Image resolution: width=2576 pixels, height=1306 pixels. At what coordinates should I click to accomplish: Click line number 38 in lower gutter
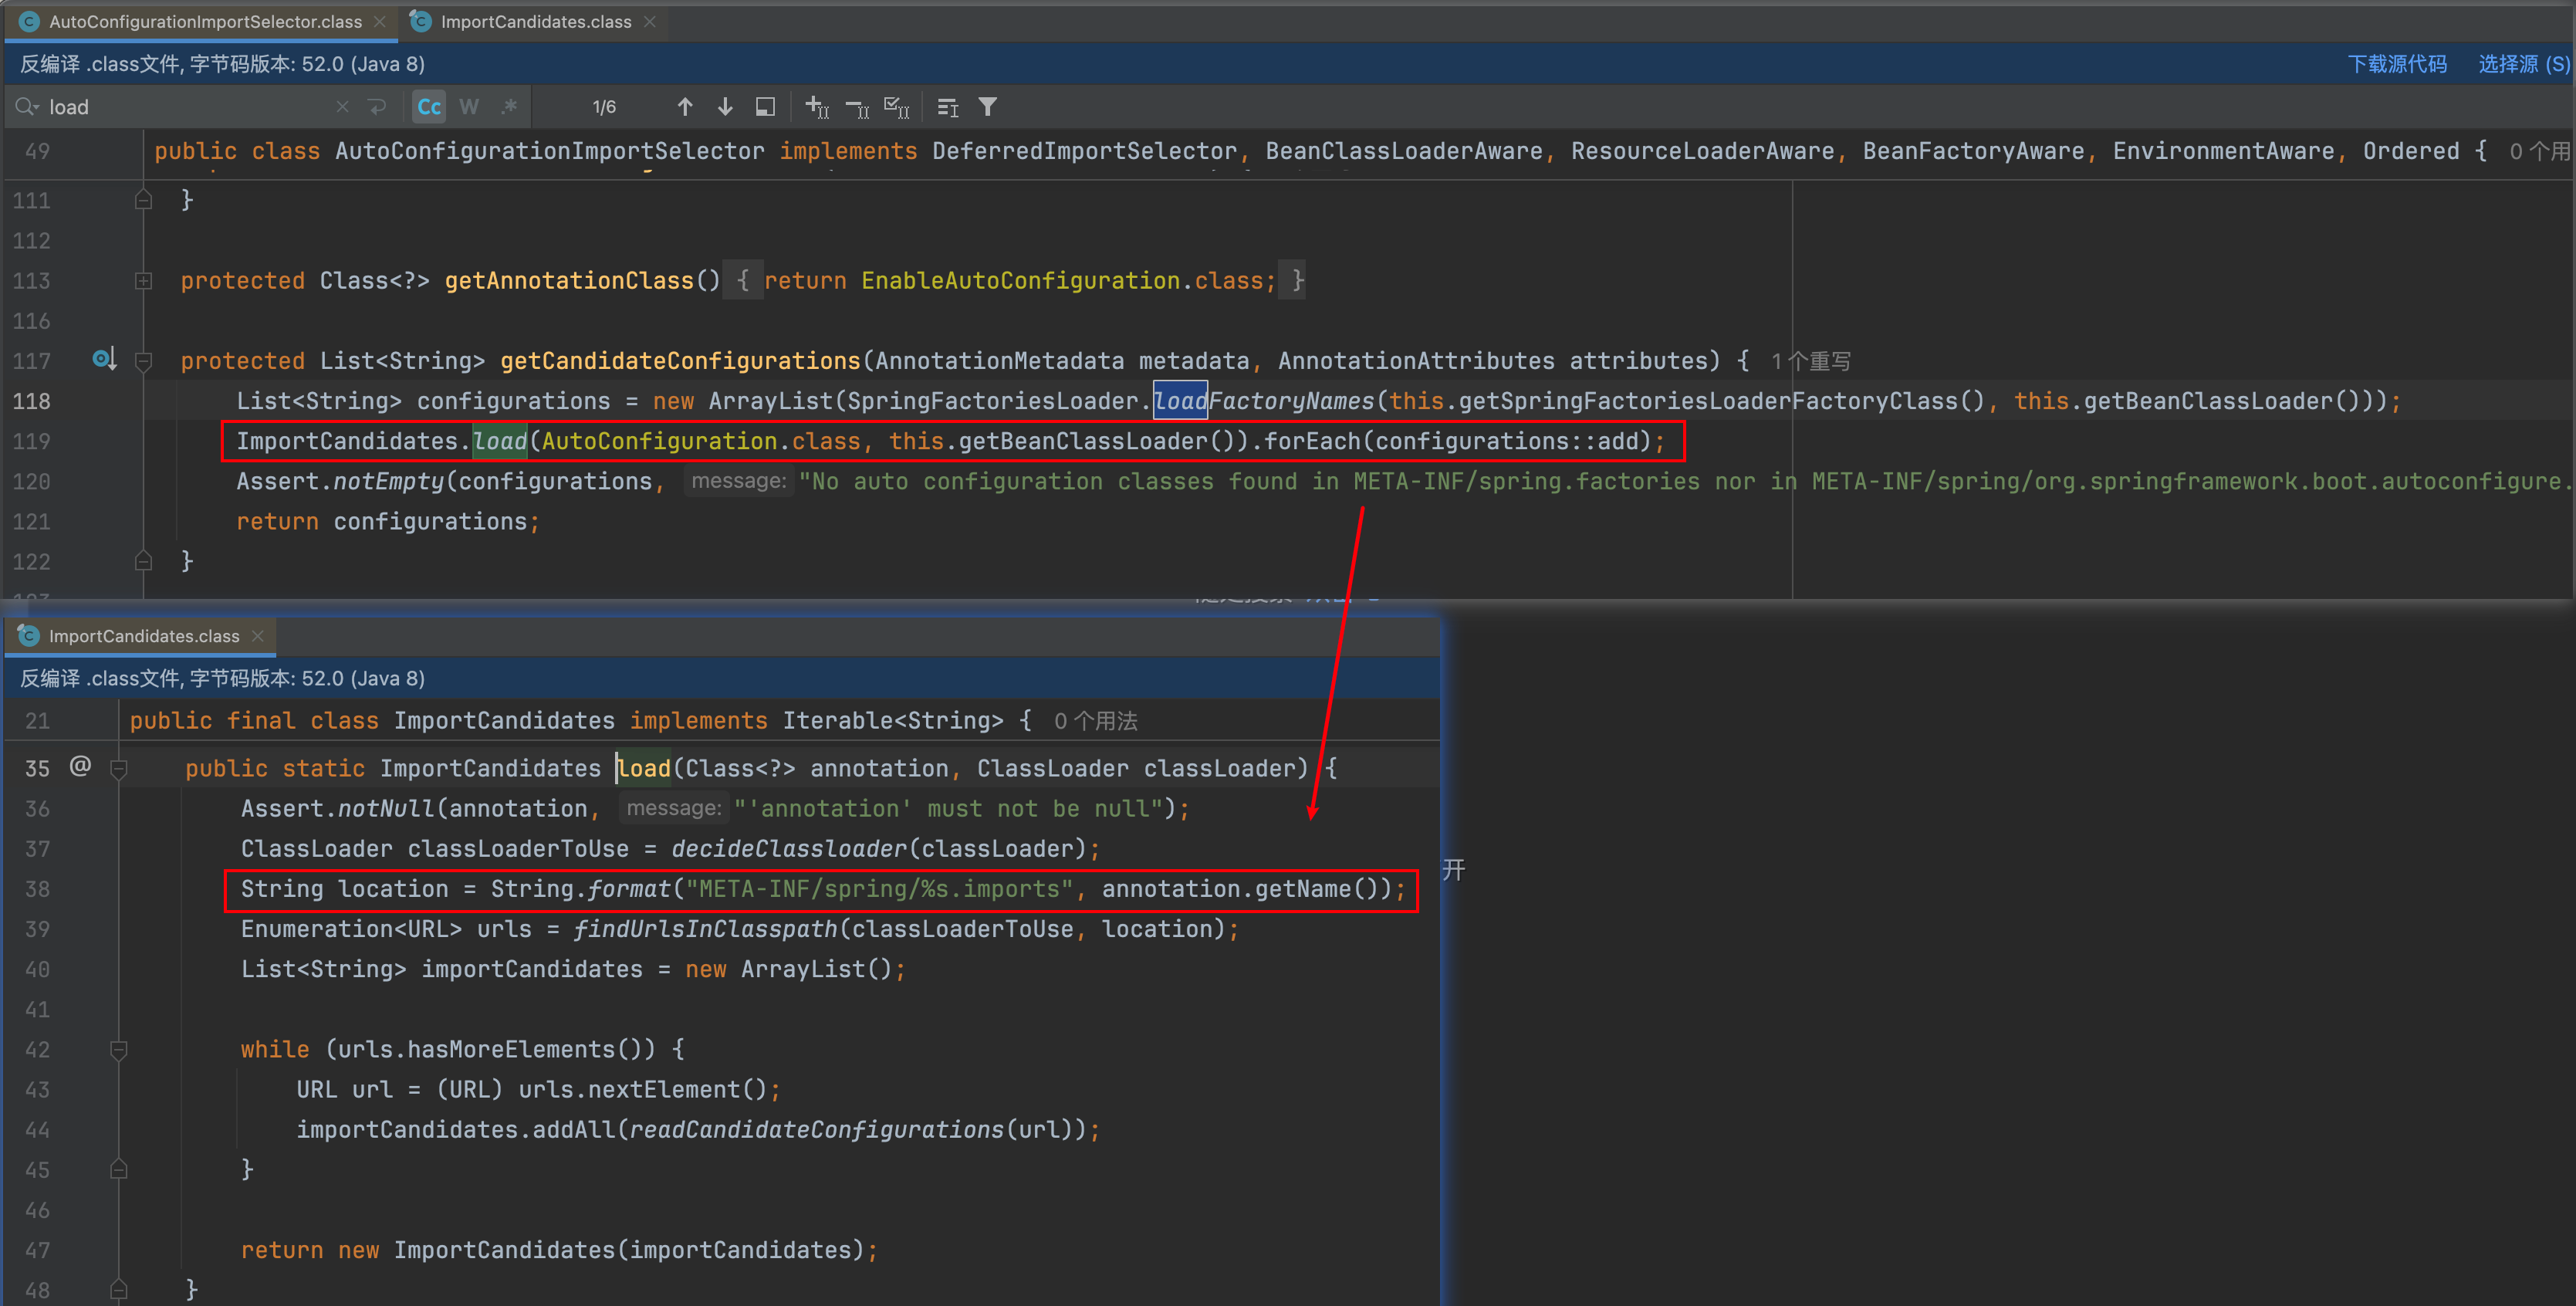pos(37,889)
